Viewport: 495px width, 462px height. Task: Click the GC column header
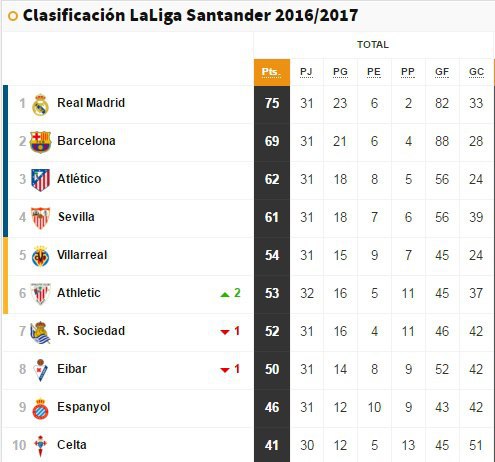click(x=476, y=72)
